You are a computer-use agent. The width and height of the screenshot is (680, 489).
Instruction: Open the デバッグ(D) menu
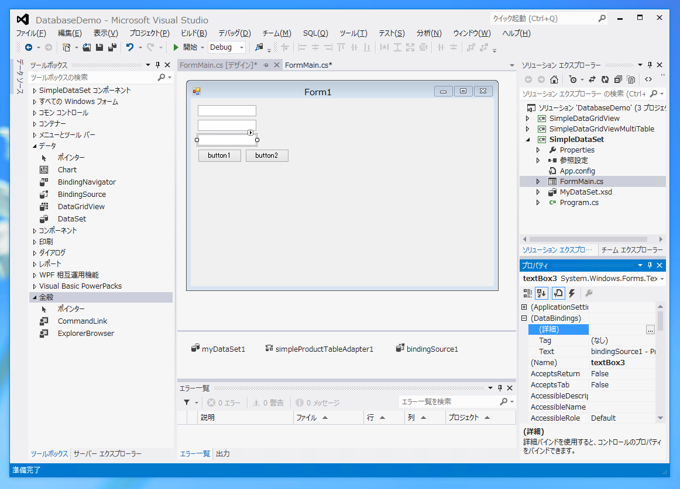pos(235,33)
